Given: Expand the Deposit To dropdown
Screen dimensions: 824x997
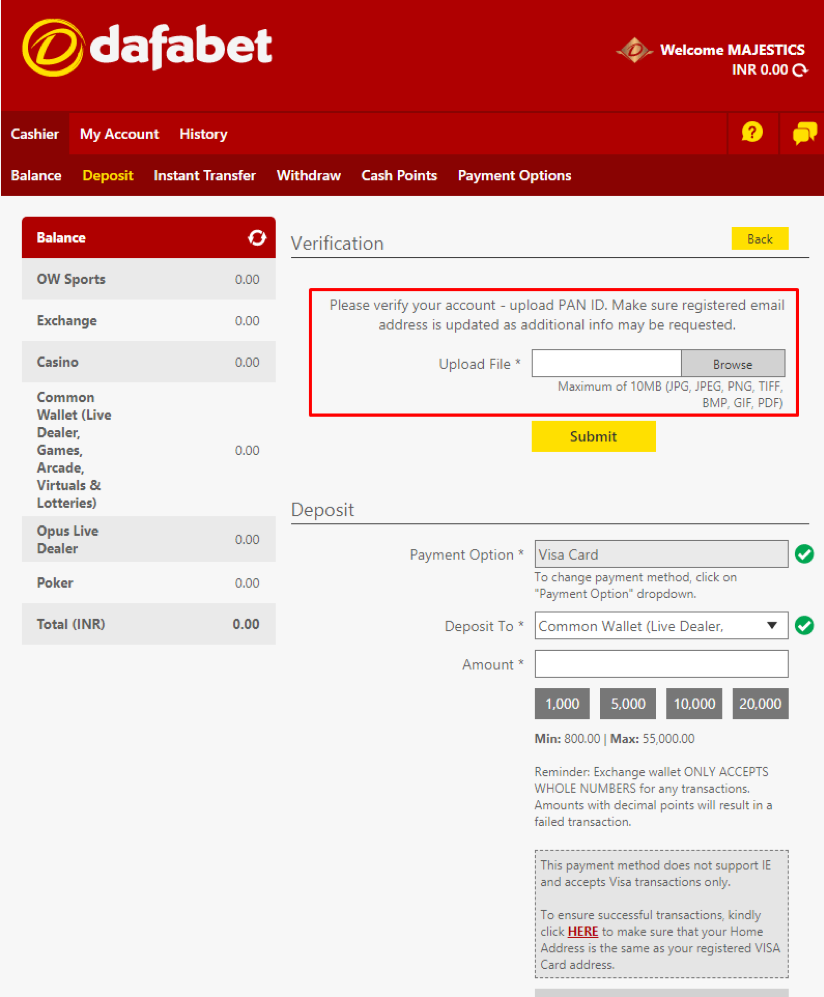Looking at the screenshot, I should (661, 626).
